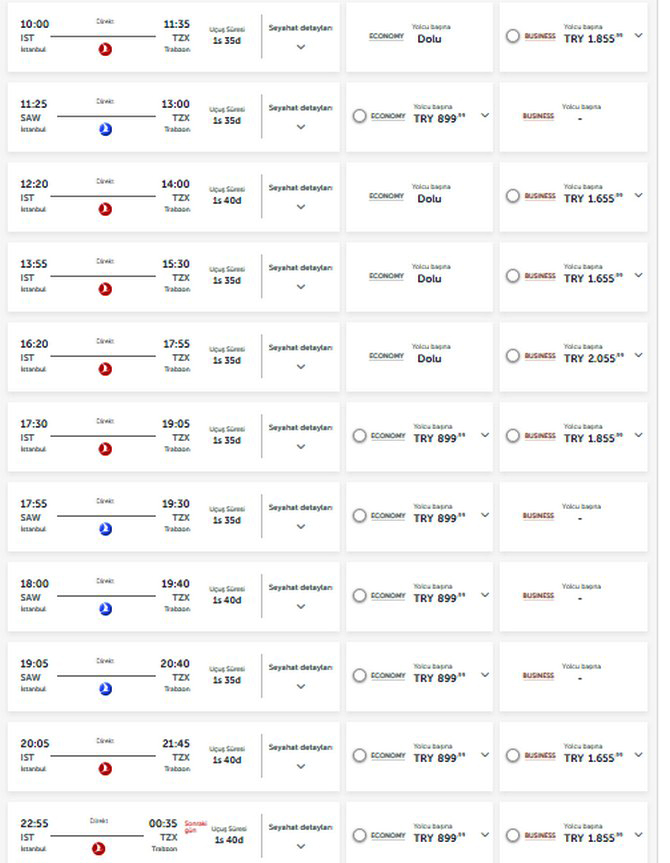
Task: Expand Seyahat detayları for 10:00 flight
Action: [x=300, y=47]
